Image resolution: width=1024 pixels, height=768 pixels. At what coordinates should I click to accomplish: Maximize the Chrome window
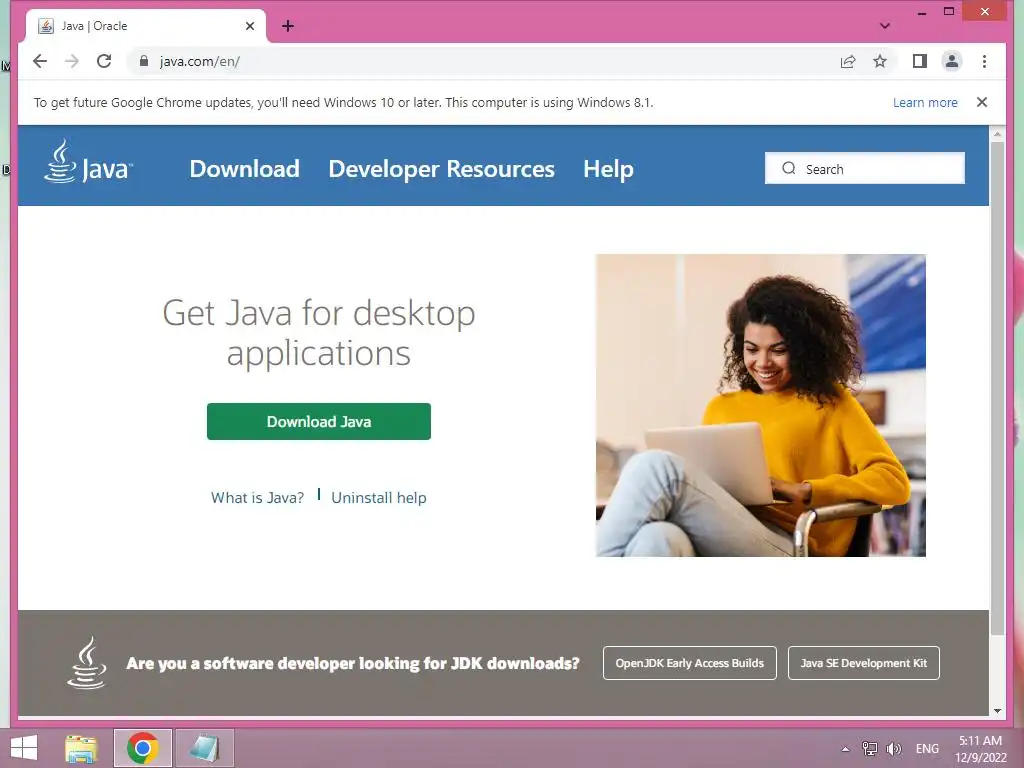tap(949, 12)
